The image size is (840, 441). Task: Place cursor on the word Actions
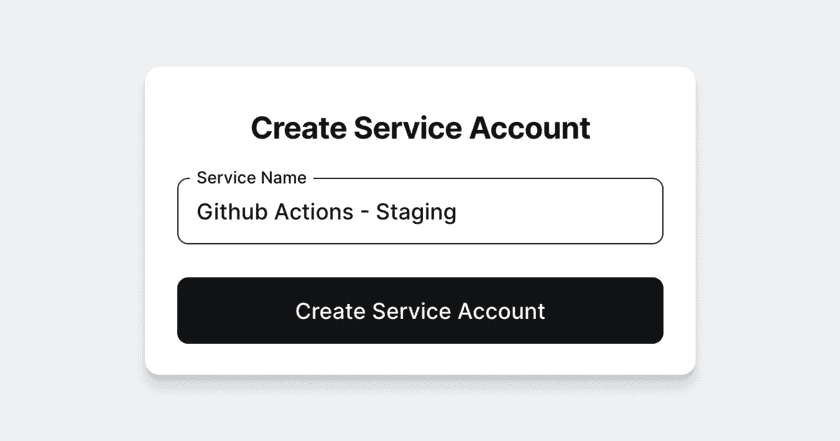coord(304,212)
